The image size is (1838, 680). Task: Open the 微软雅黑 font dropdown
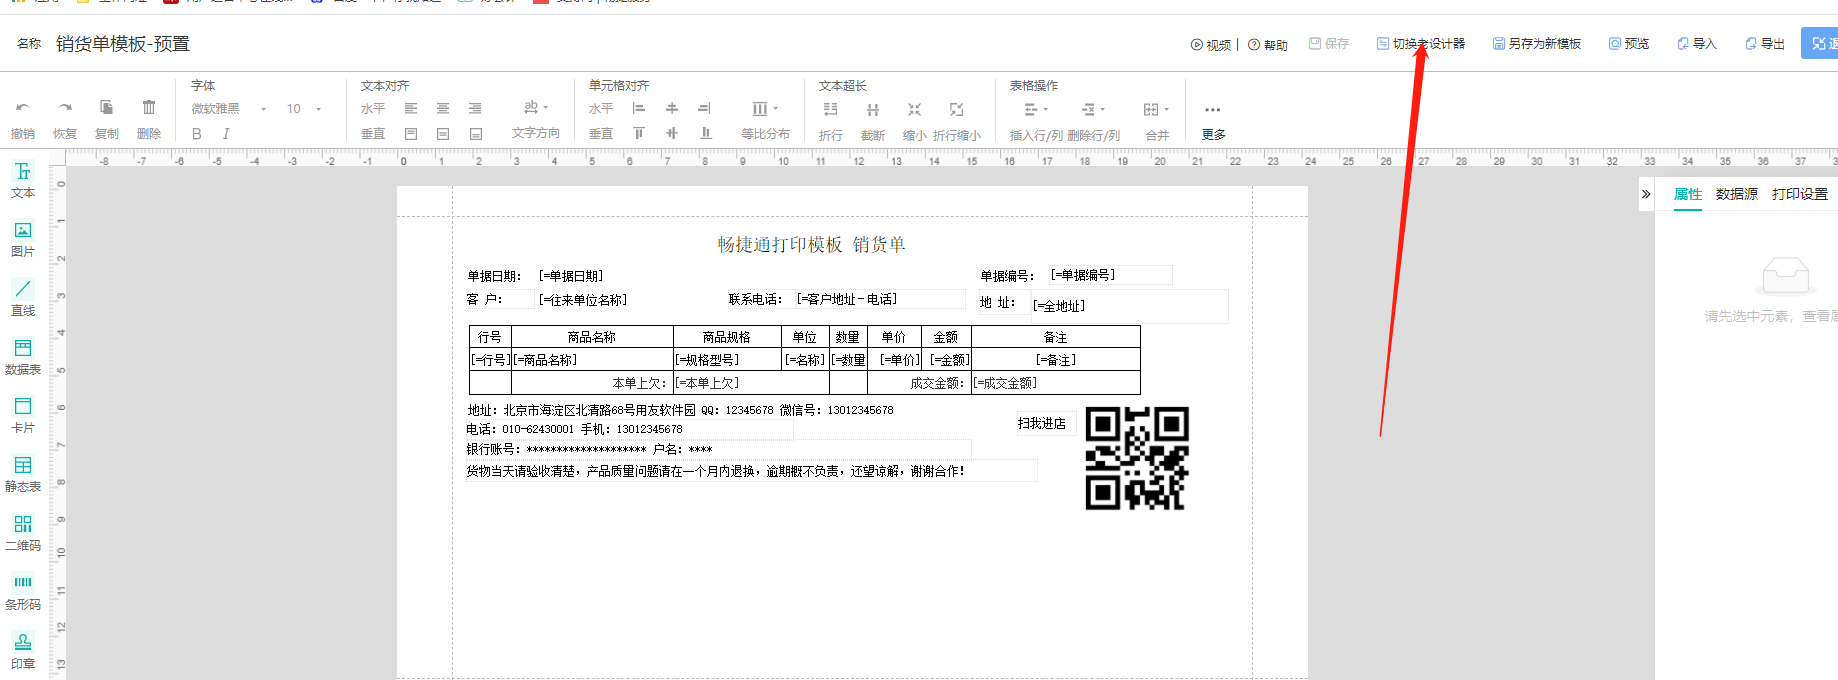pos(229,109)
